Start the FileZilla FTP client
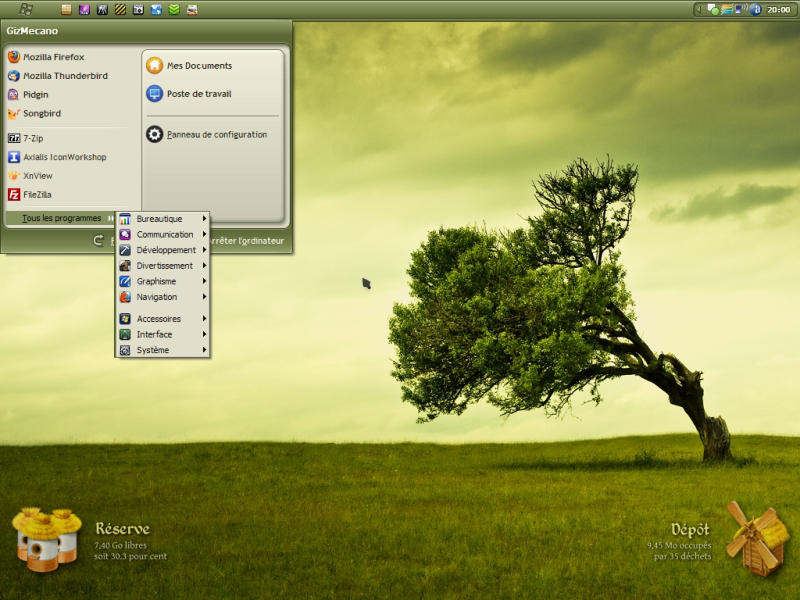This screenshot has width=800, height=600. (x=30, y=194)
